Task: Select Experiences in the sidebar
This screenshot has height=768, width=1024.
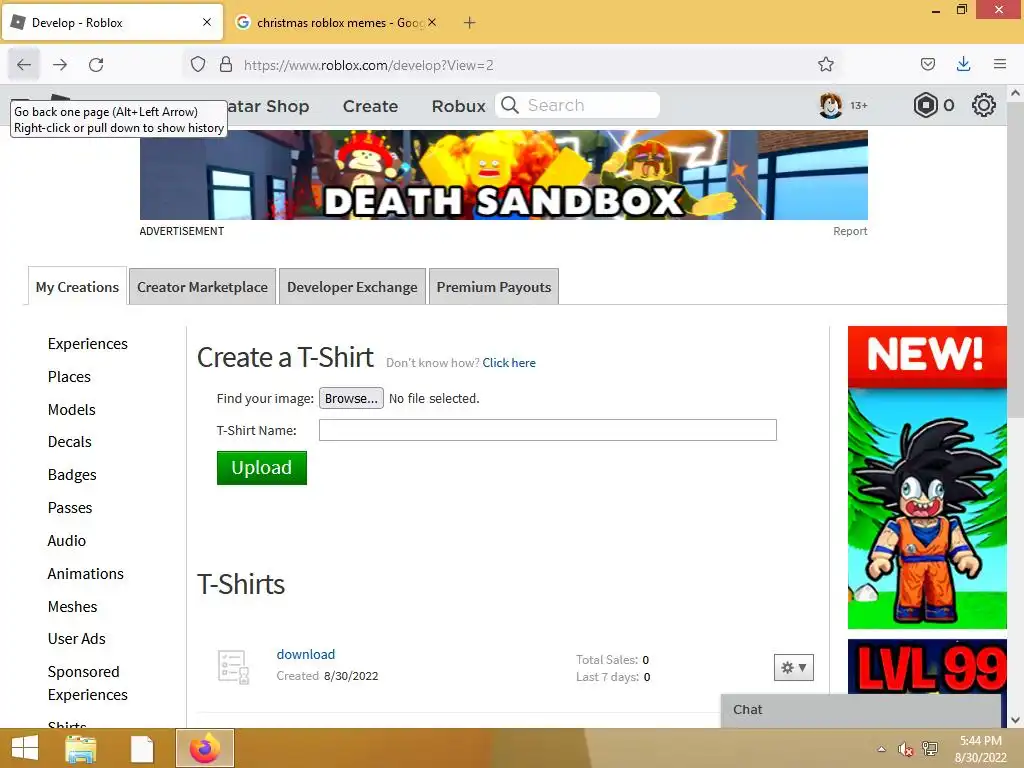Action: click(88, 344)
